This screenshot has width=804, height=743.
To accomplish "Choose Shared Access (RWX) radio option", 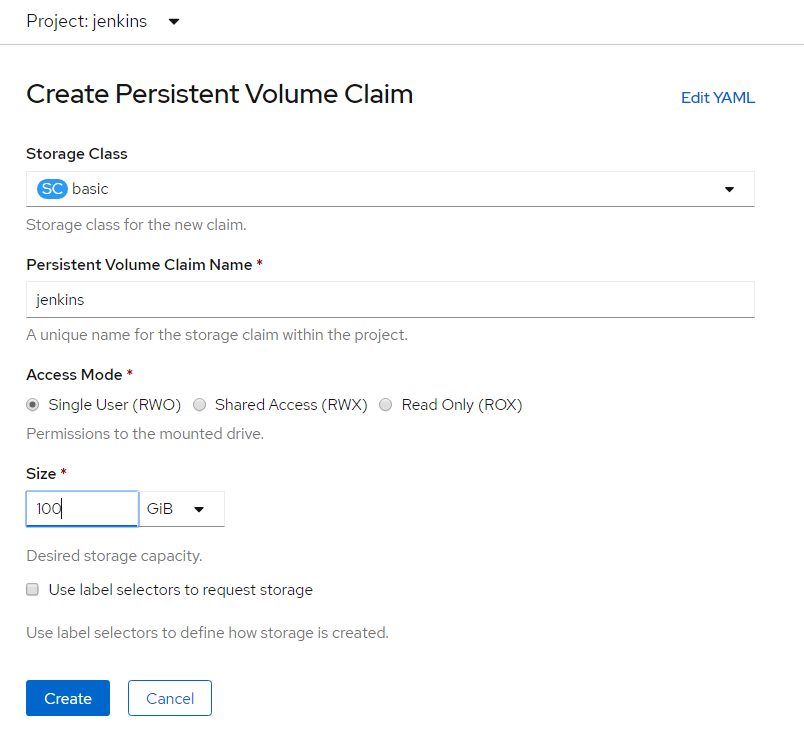I will pos(200,405).
